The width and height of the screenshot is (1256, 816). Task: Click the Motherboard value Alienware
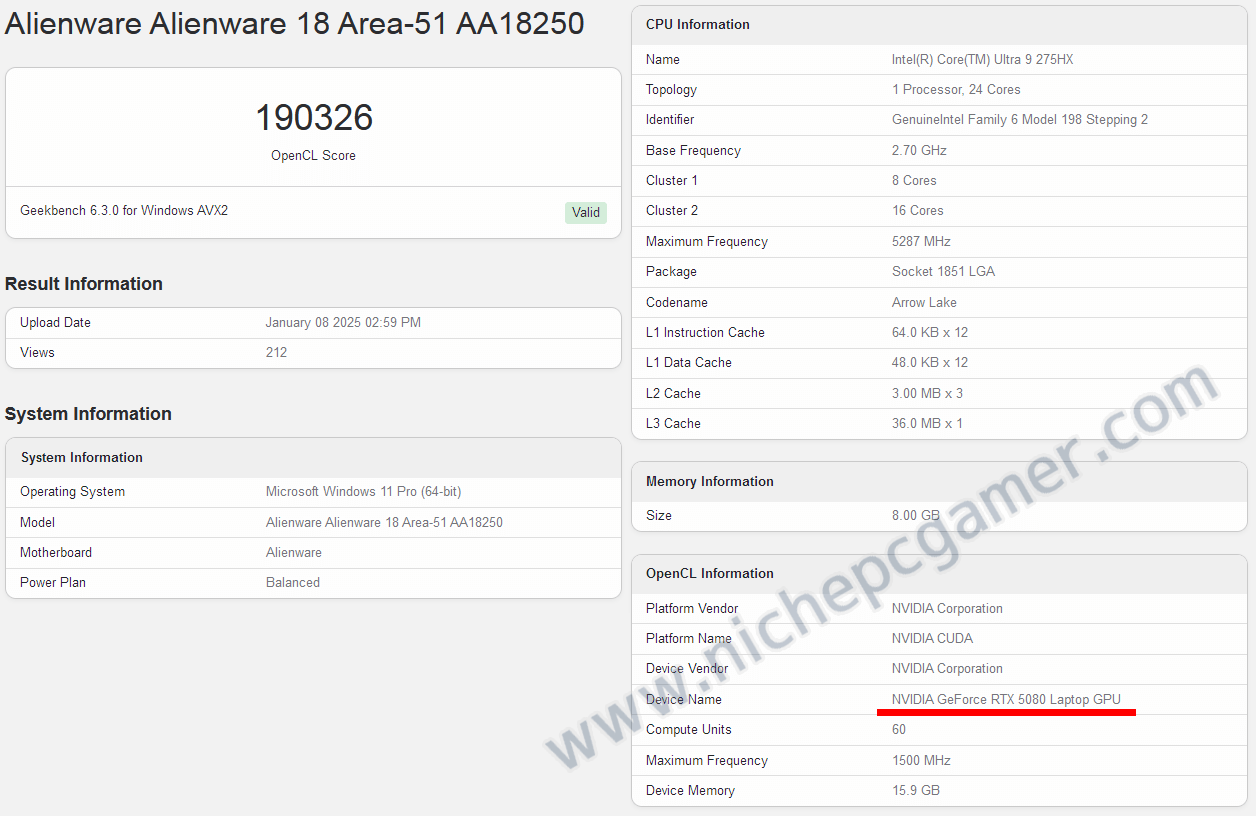(294, 553)
